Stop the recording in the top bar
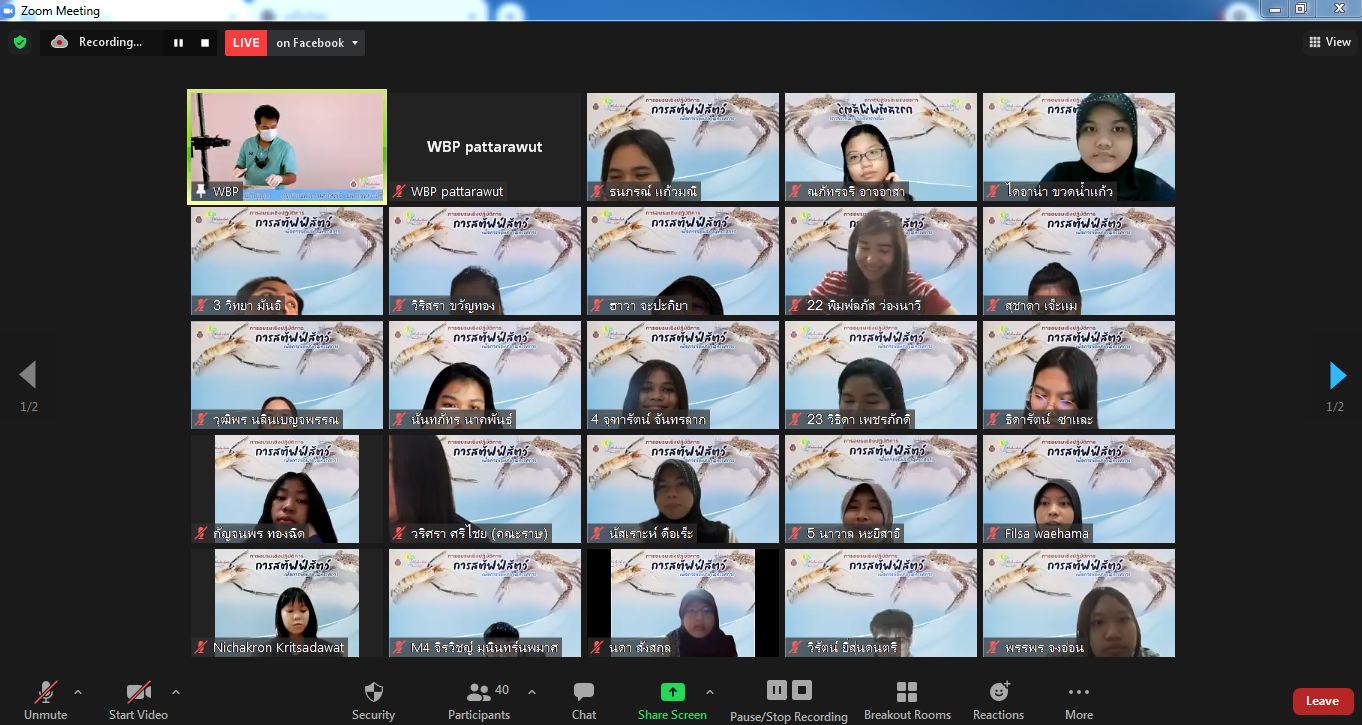The height and width of the screenshot is (725, 1362). pos(205,43)
